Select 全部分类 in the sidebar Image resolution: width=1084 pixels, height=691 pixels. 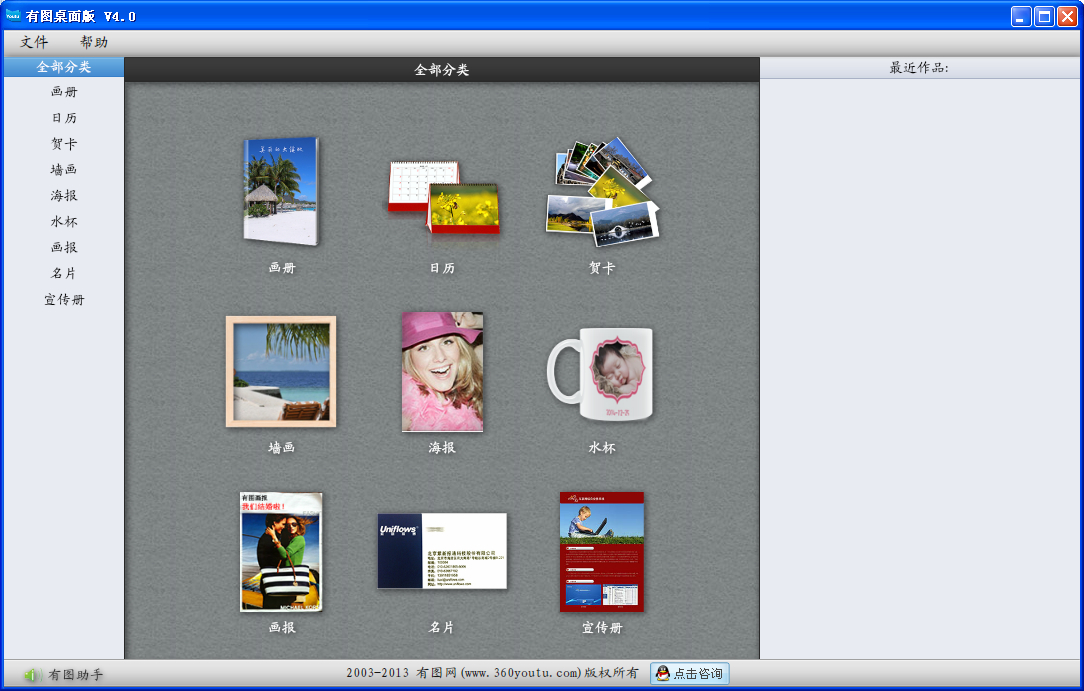(64, 67)
